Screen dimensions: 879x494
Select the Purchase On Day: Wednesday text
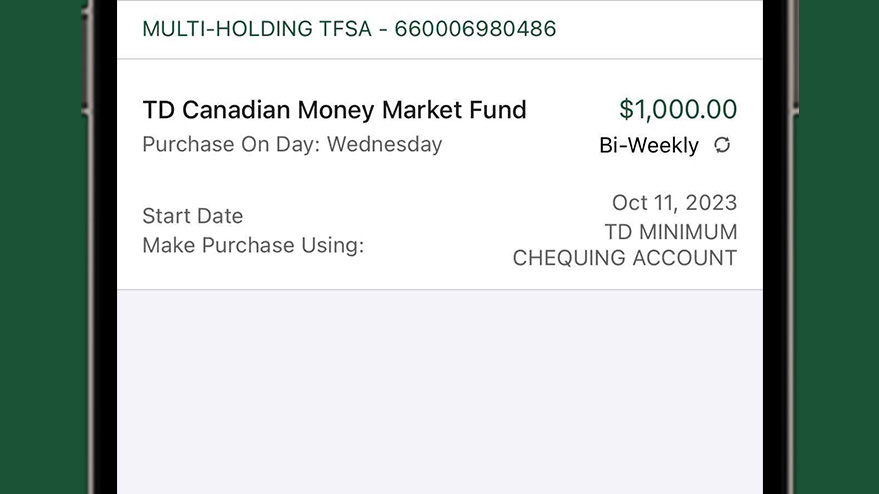point(292,145)
